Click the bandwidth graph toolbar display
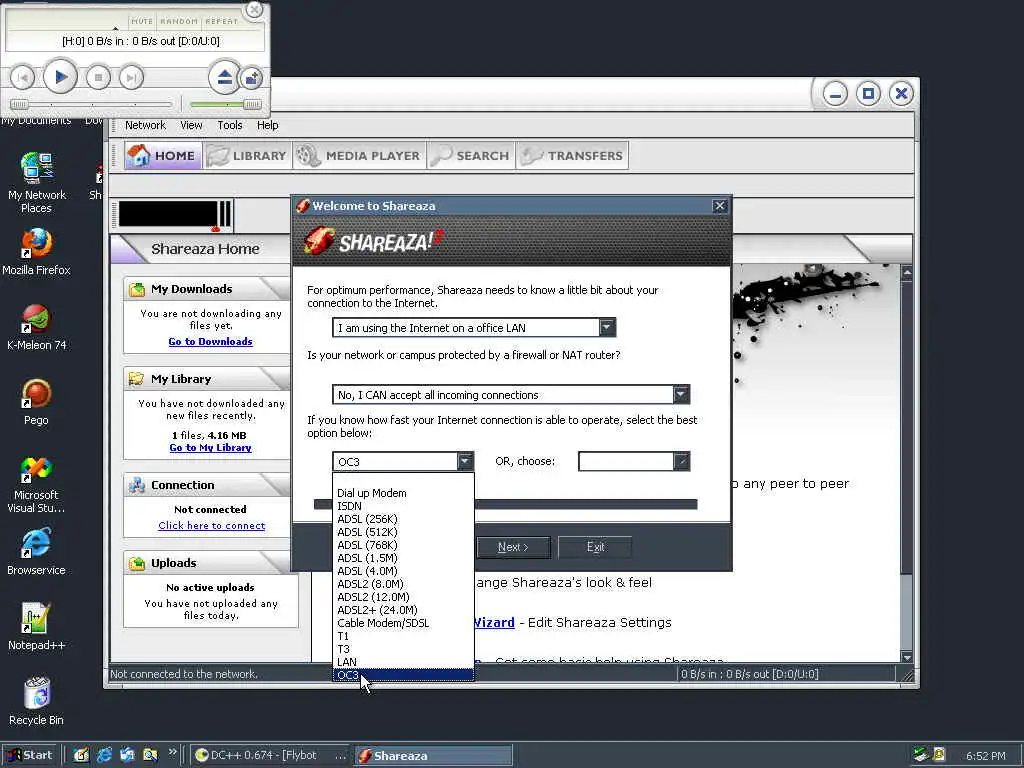This screenshot has width=1024, height=768. (174, 215)
